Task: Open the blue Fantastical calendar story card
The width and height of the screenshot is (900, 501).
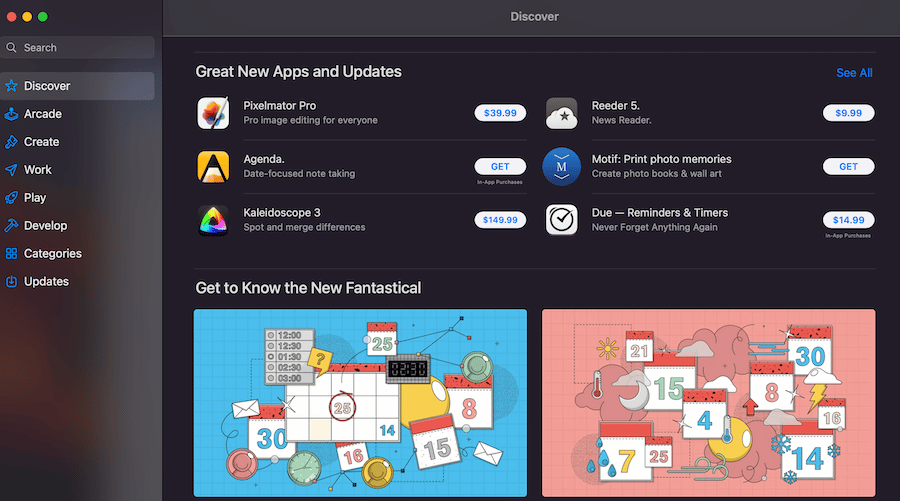Action: [360, 403]
